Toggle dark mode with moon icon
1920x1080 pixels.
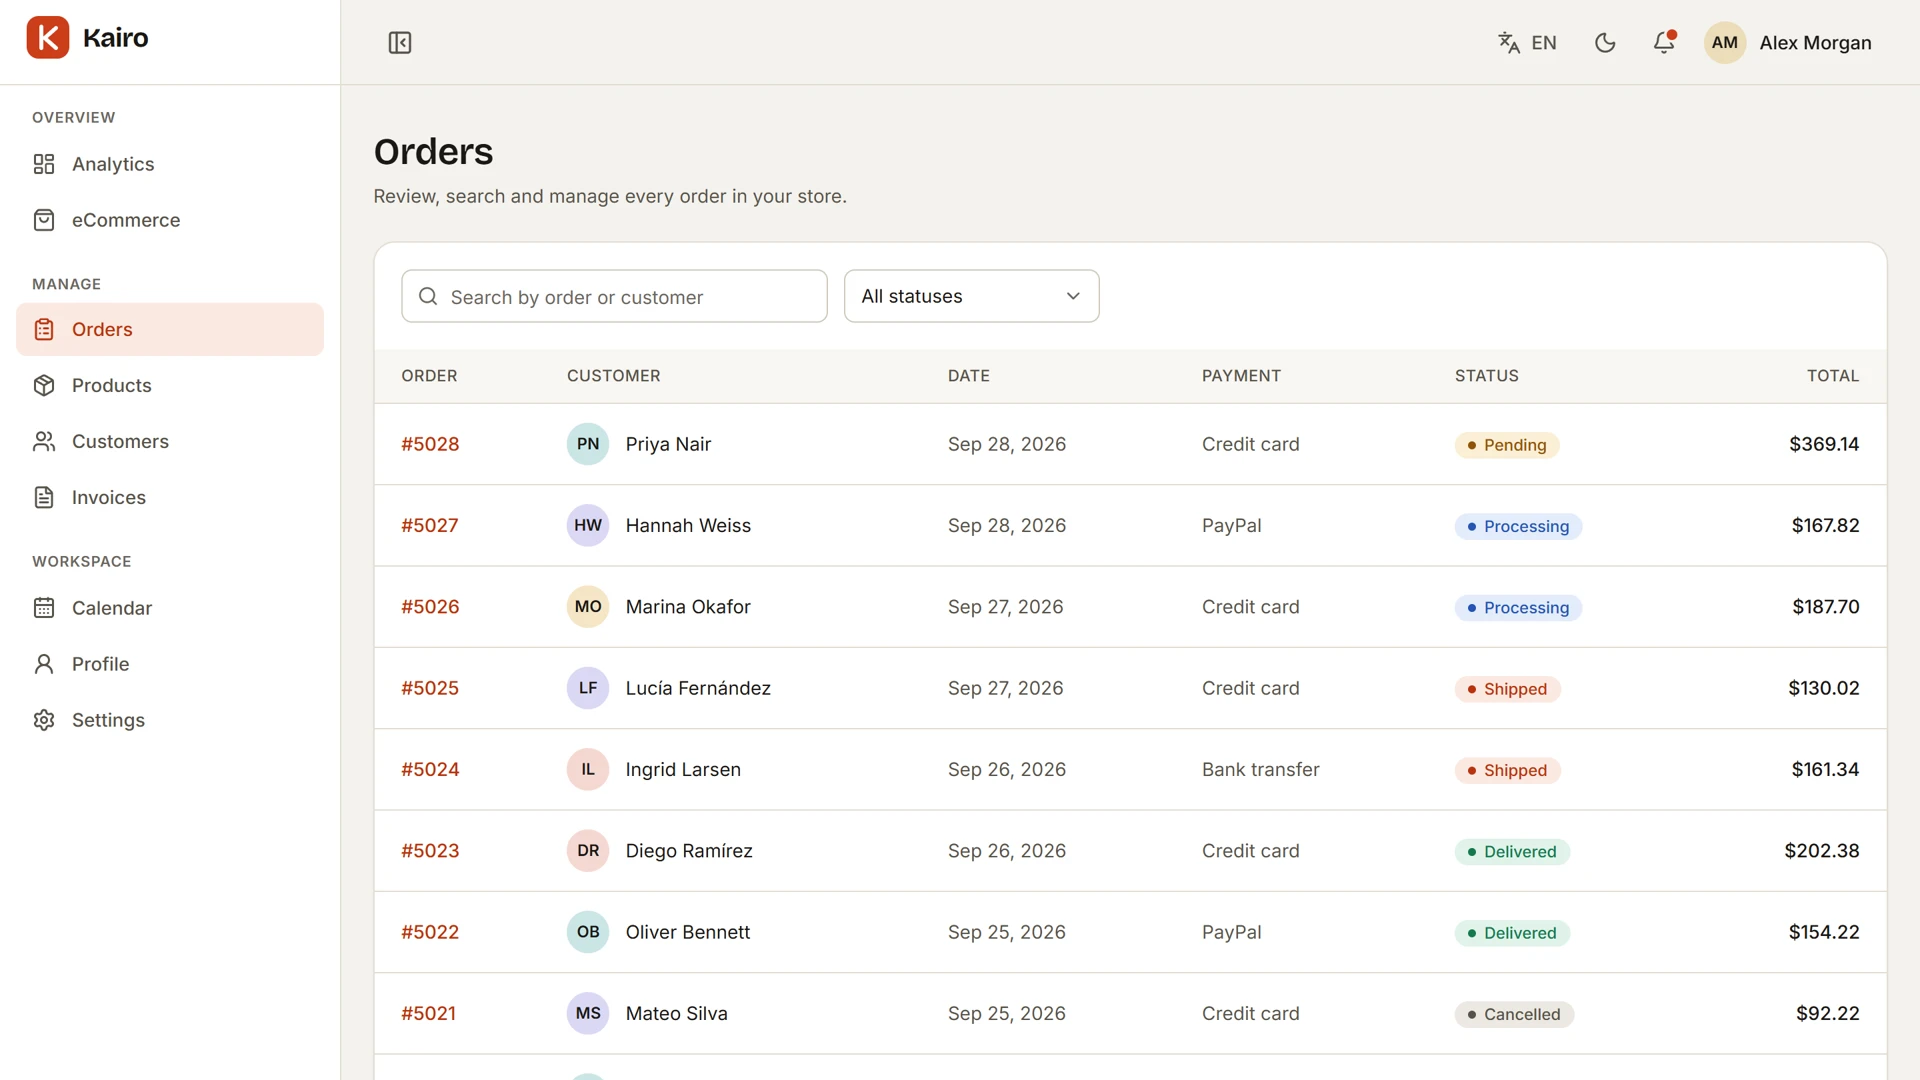1605,43
